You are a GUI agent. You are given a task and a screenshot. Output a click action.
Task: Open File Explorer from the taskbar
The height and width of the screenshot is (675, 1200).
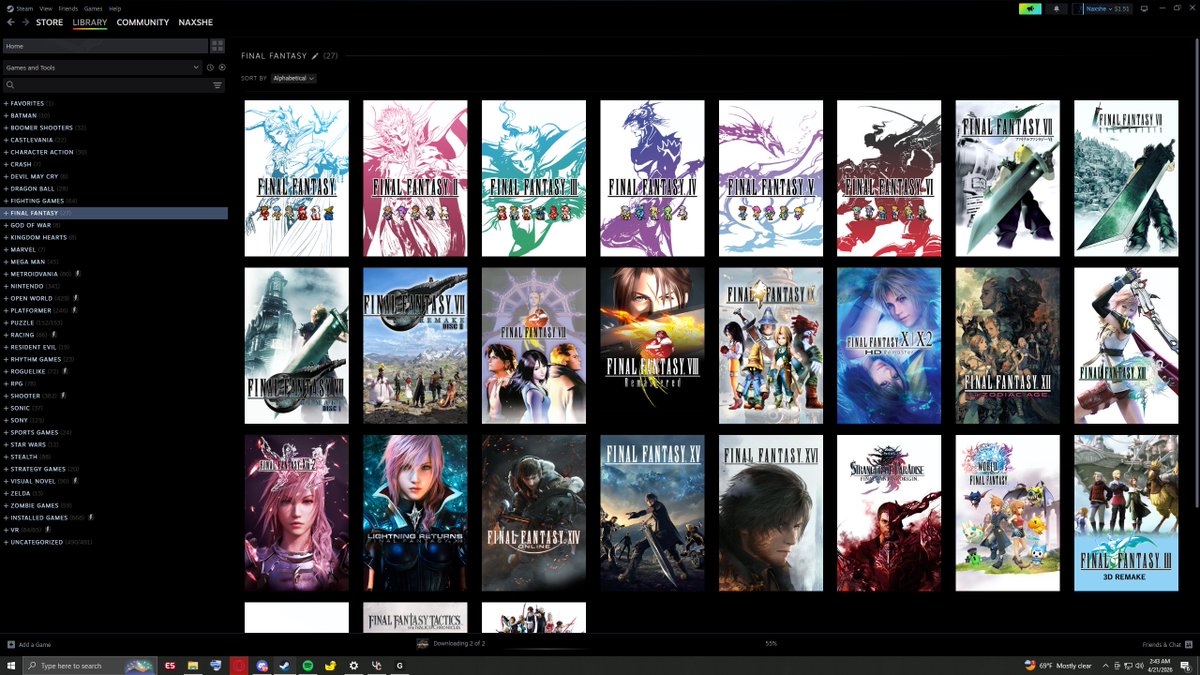click(x=192, y=665)
